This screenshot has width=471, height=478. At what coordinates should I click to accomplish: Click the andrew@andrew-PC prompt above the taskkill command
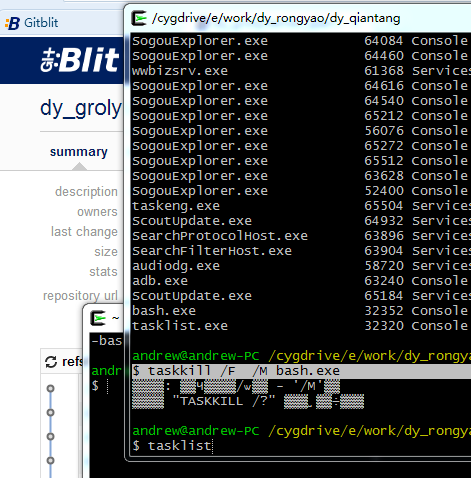point(196,356)
